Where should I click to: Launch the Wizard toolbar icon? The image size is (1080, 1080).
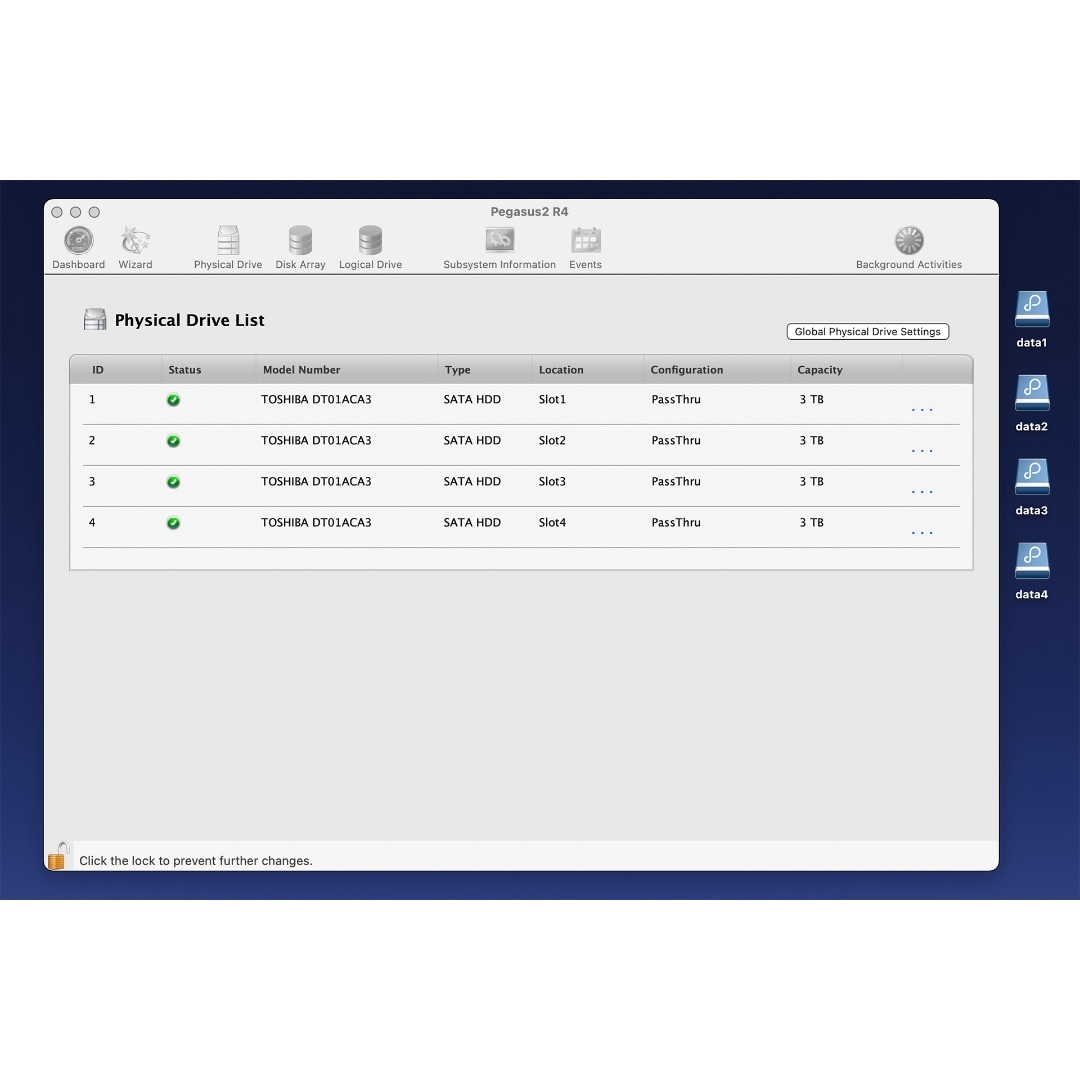click(135, 241)
